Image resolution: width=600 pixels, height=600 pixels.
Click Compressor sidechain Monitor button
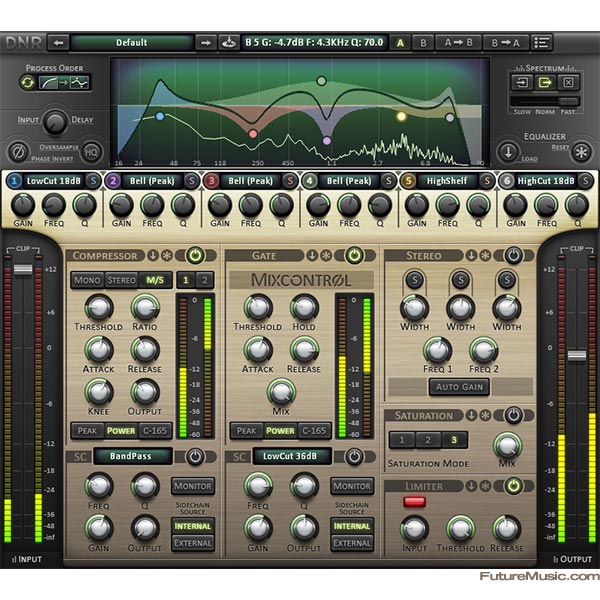193,486
